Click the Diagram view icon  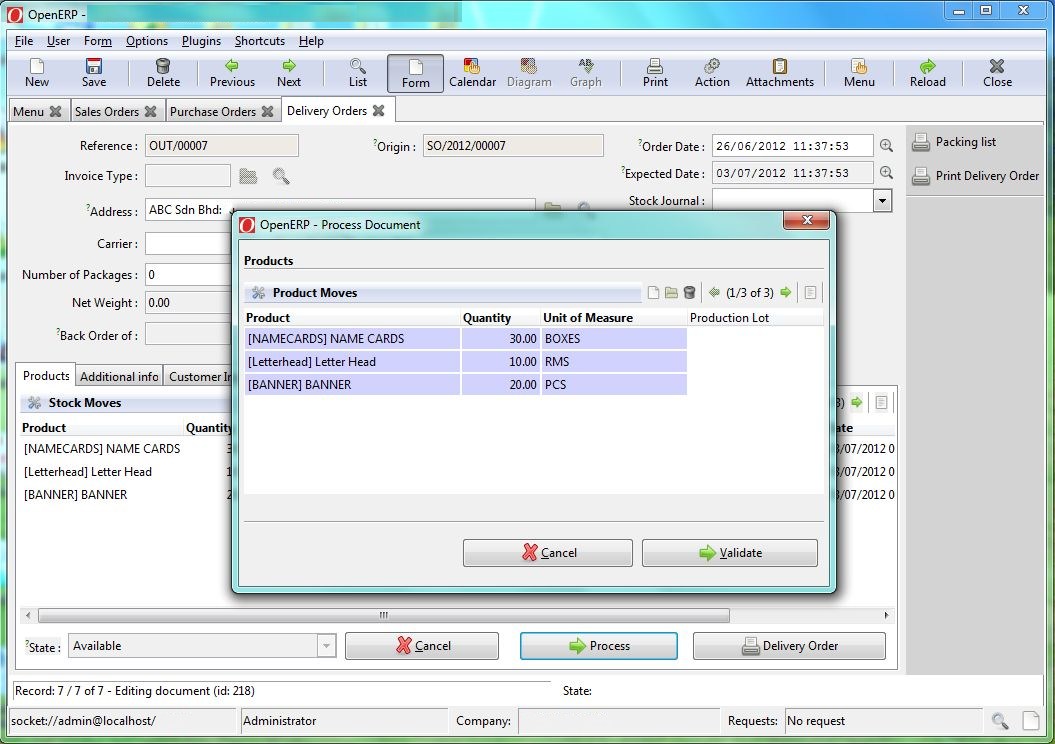(x=529, y=66)
